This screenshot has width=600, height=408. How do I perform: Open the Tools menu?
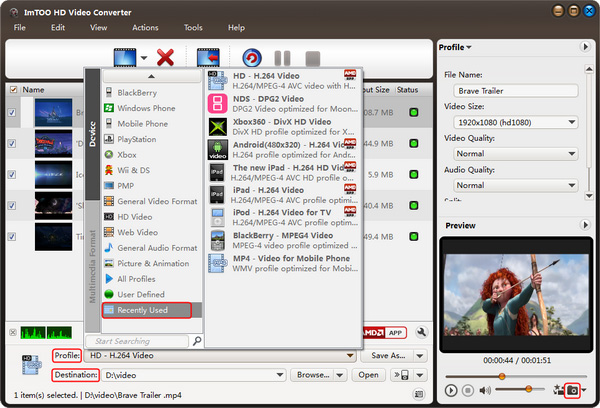coord(193,28)
